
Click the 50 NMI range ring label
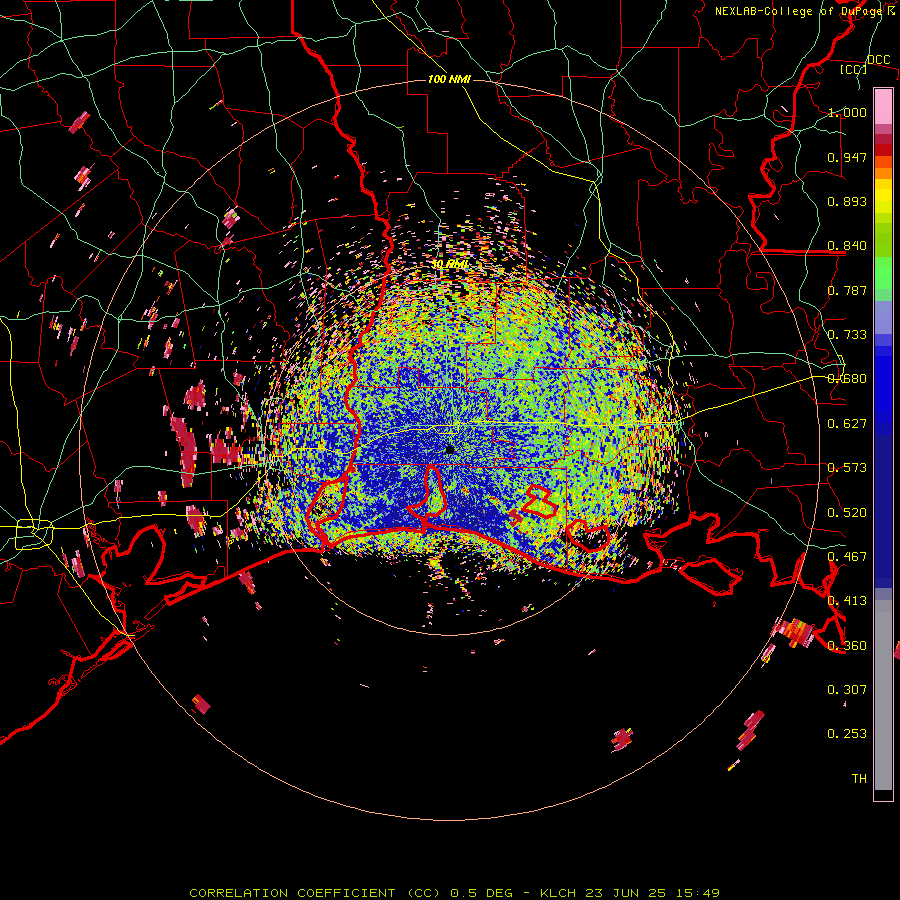[x=449, y=264]
